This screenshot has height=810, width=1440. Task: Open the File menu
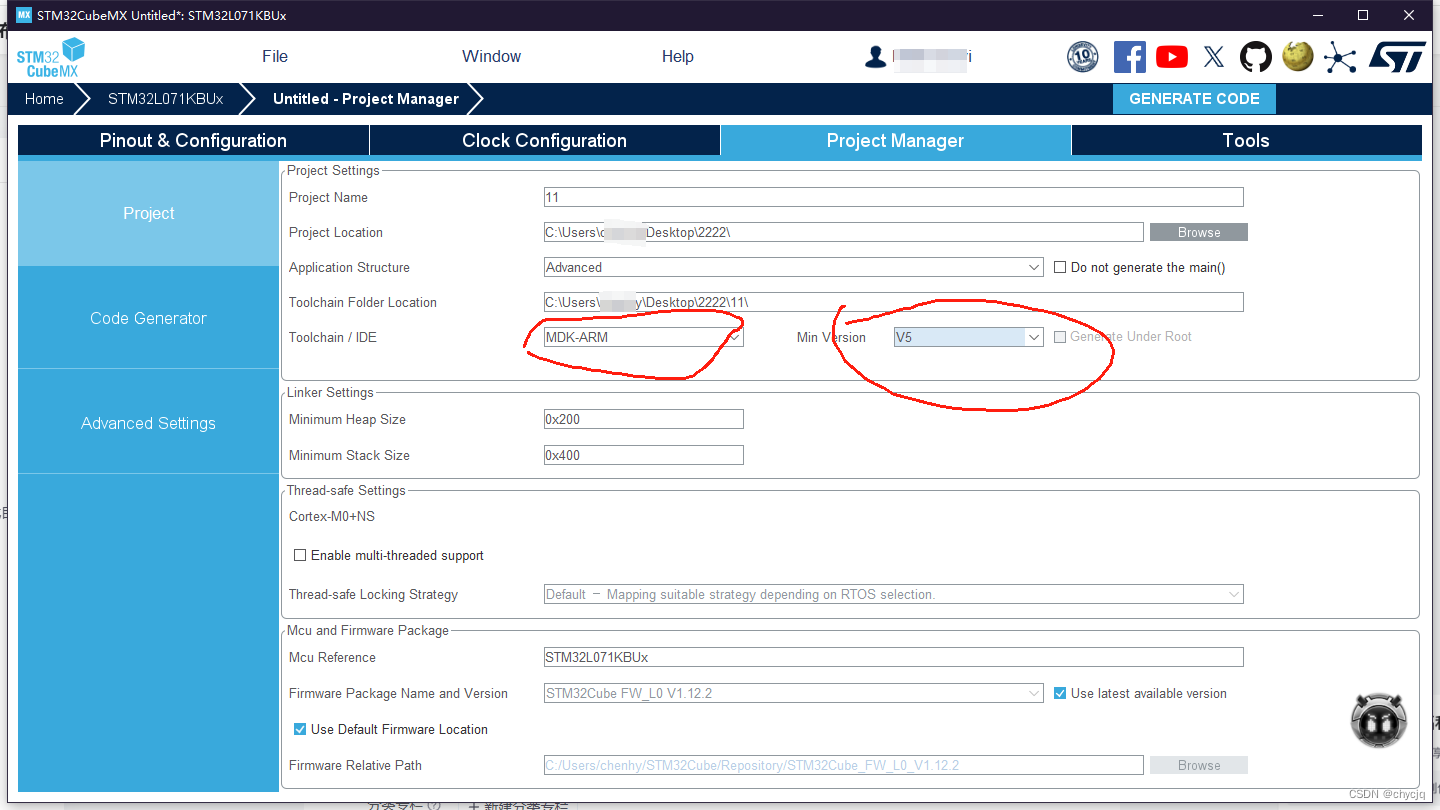[x=275, y=57]
